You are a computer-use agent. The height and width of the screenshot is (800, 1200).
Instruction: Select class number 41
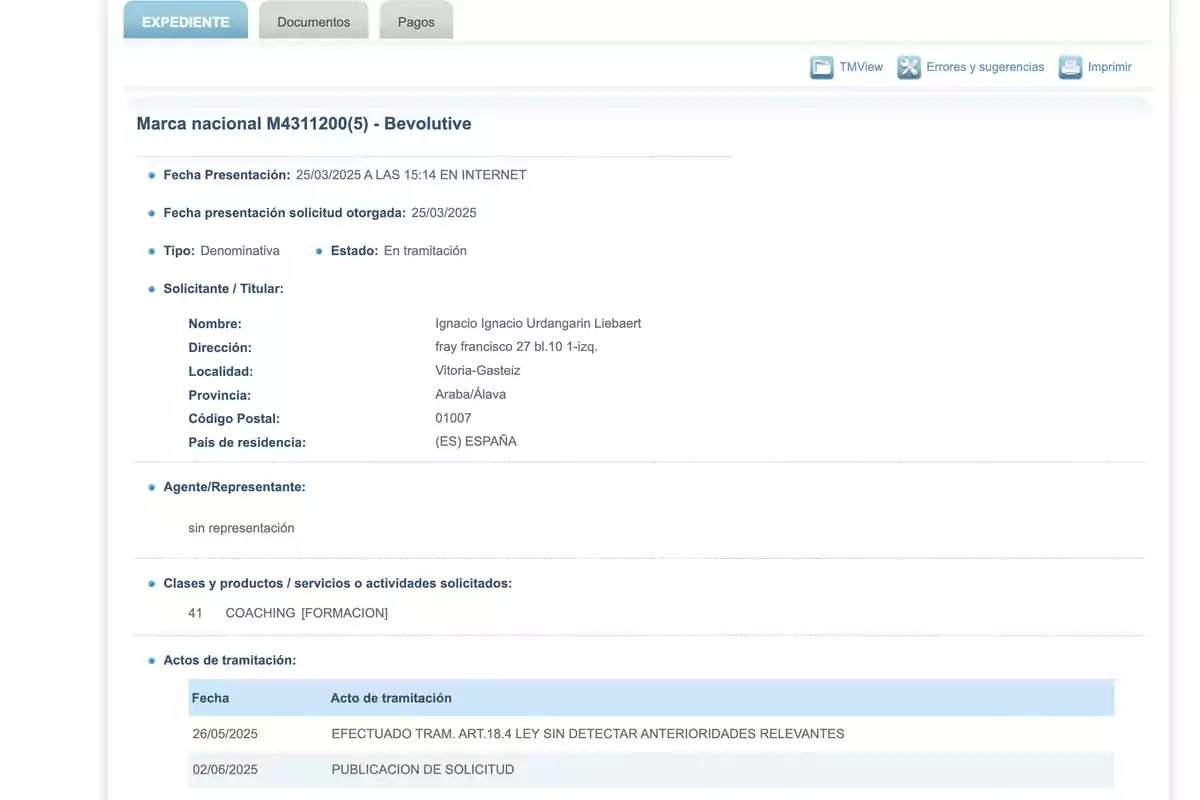pos(195,613)
